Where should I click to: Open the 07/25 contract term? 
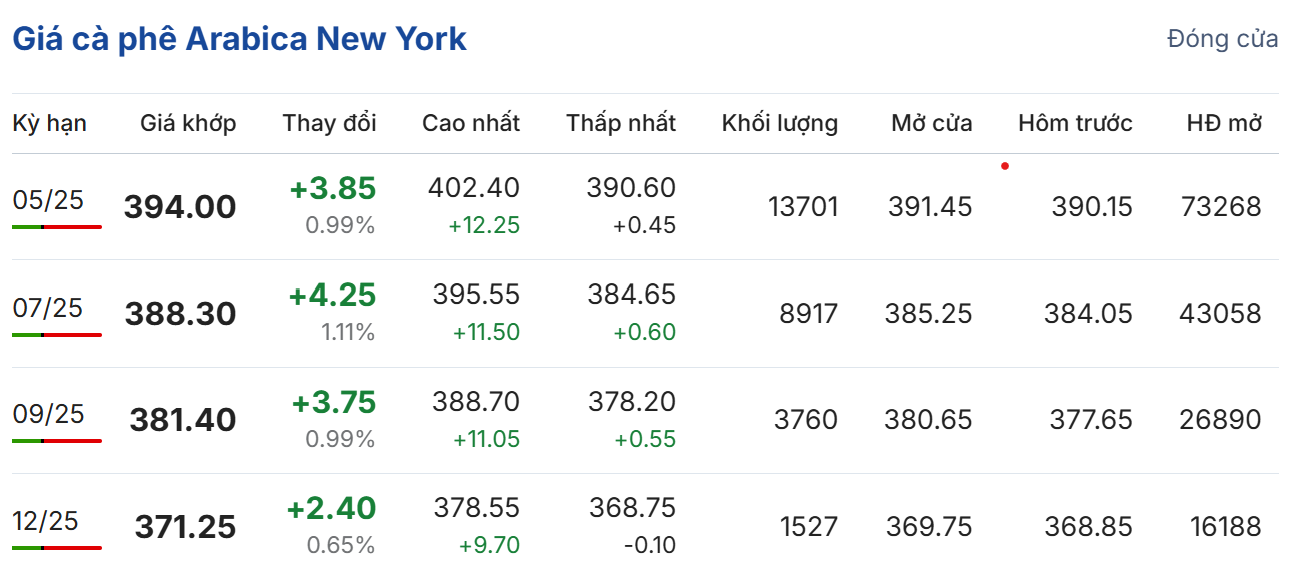[48, 307]
